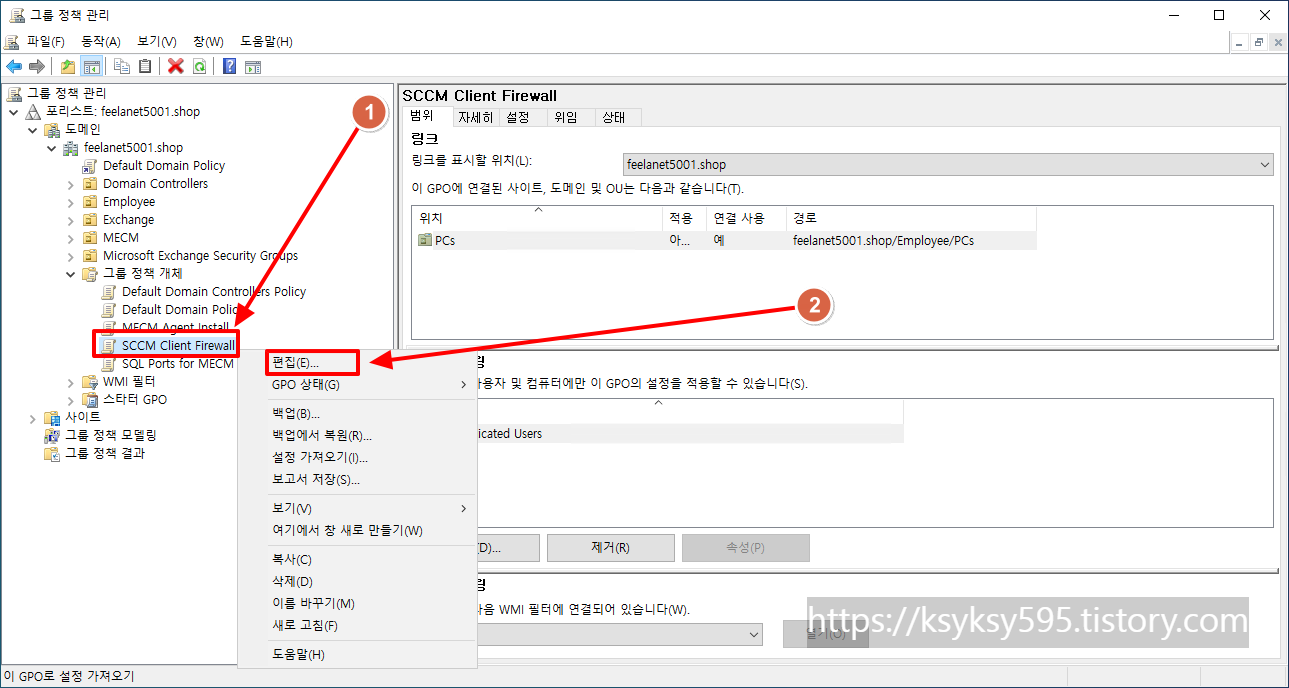Expand the Employee OU node

[x=71, y=202]
